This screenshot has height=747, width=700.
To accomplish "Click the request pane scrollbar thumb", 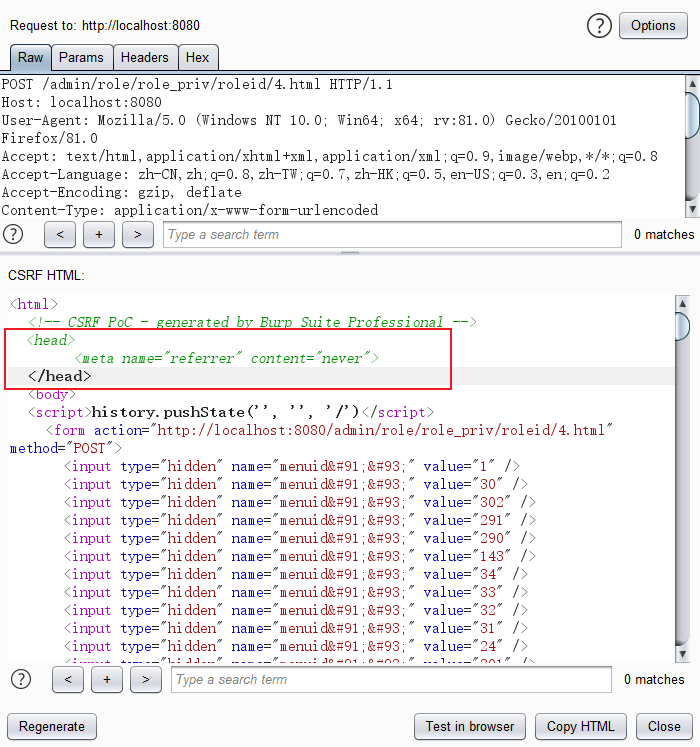I will click(x=692, y=116).
